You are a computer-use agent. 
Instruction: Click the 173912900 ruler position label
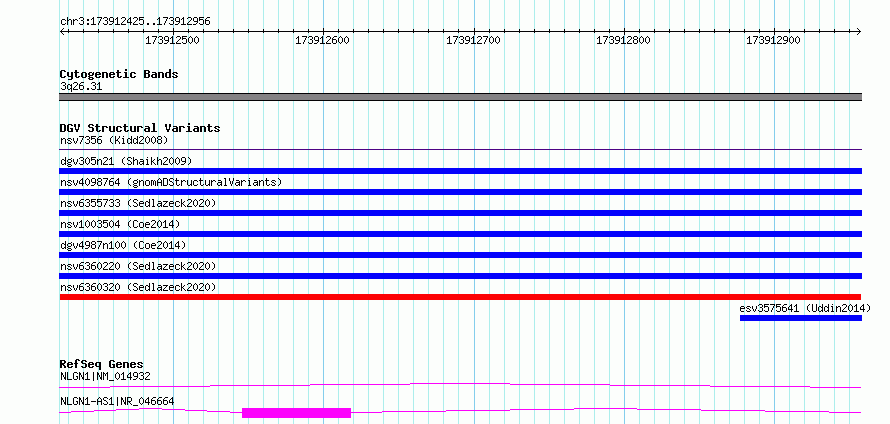coord(773,40)
